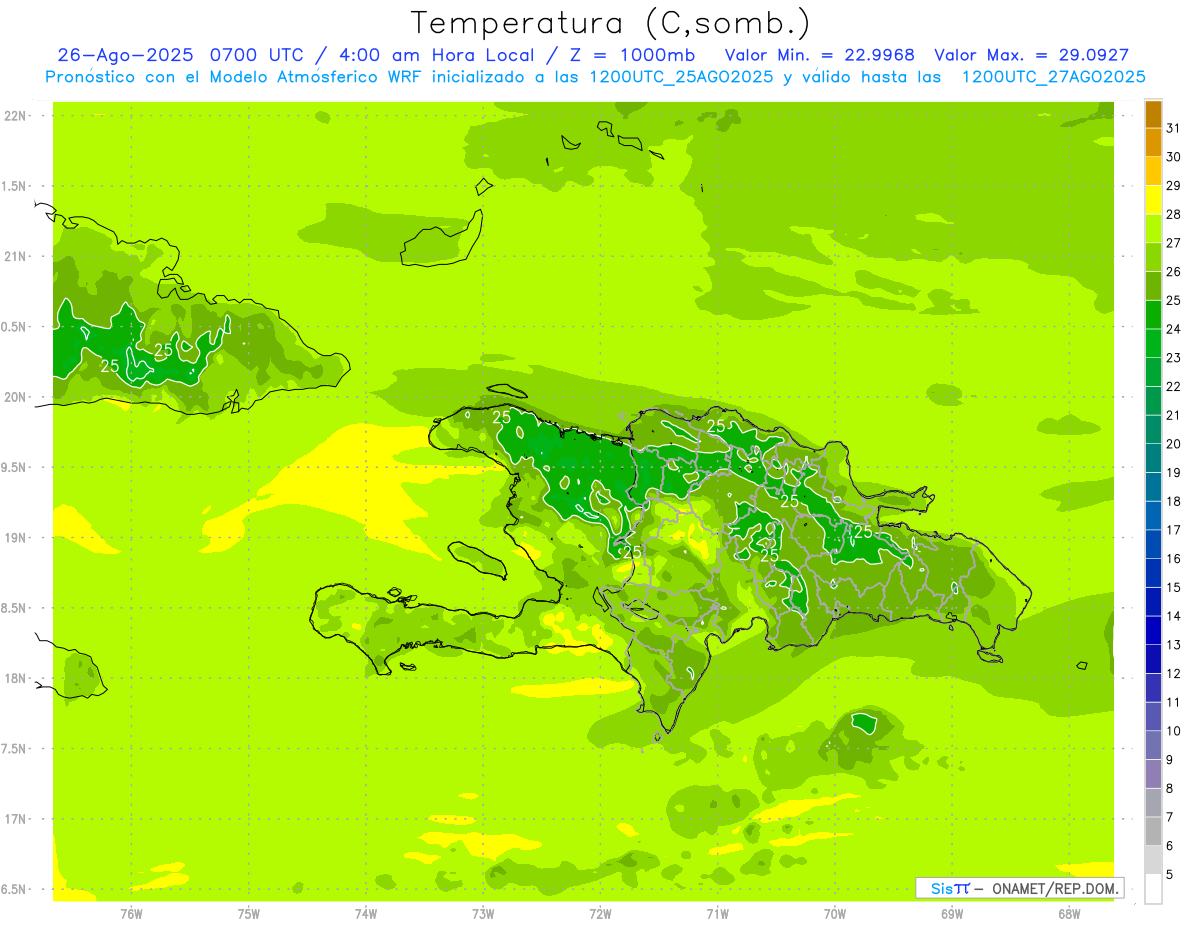Click the '73W' longitude axis label

click(483, 913)
